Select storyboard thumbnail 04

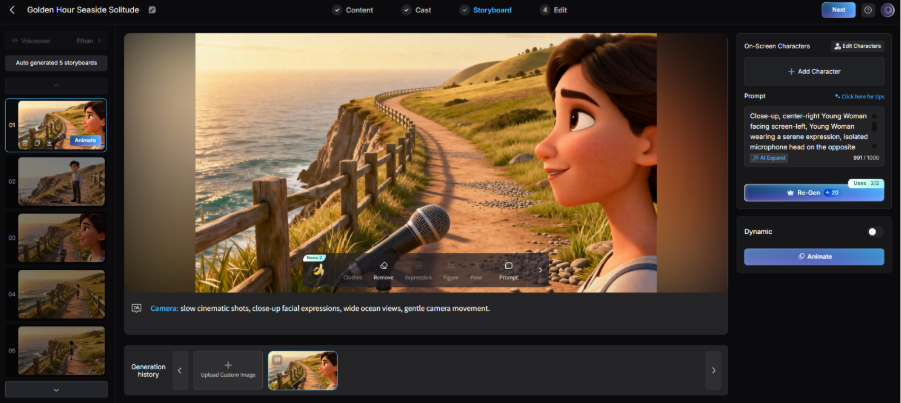tap(61, 294)
